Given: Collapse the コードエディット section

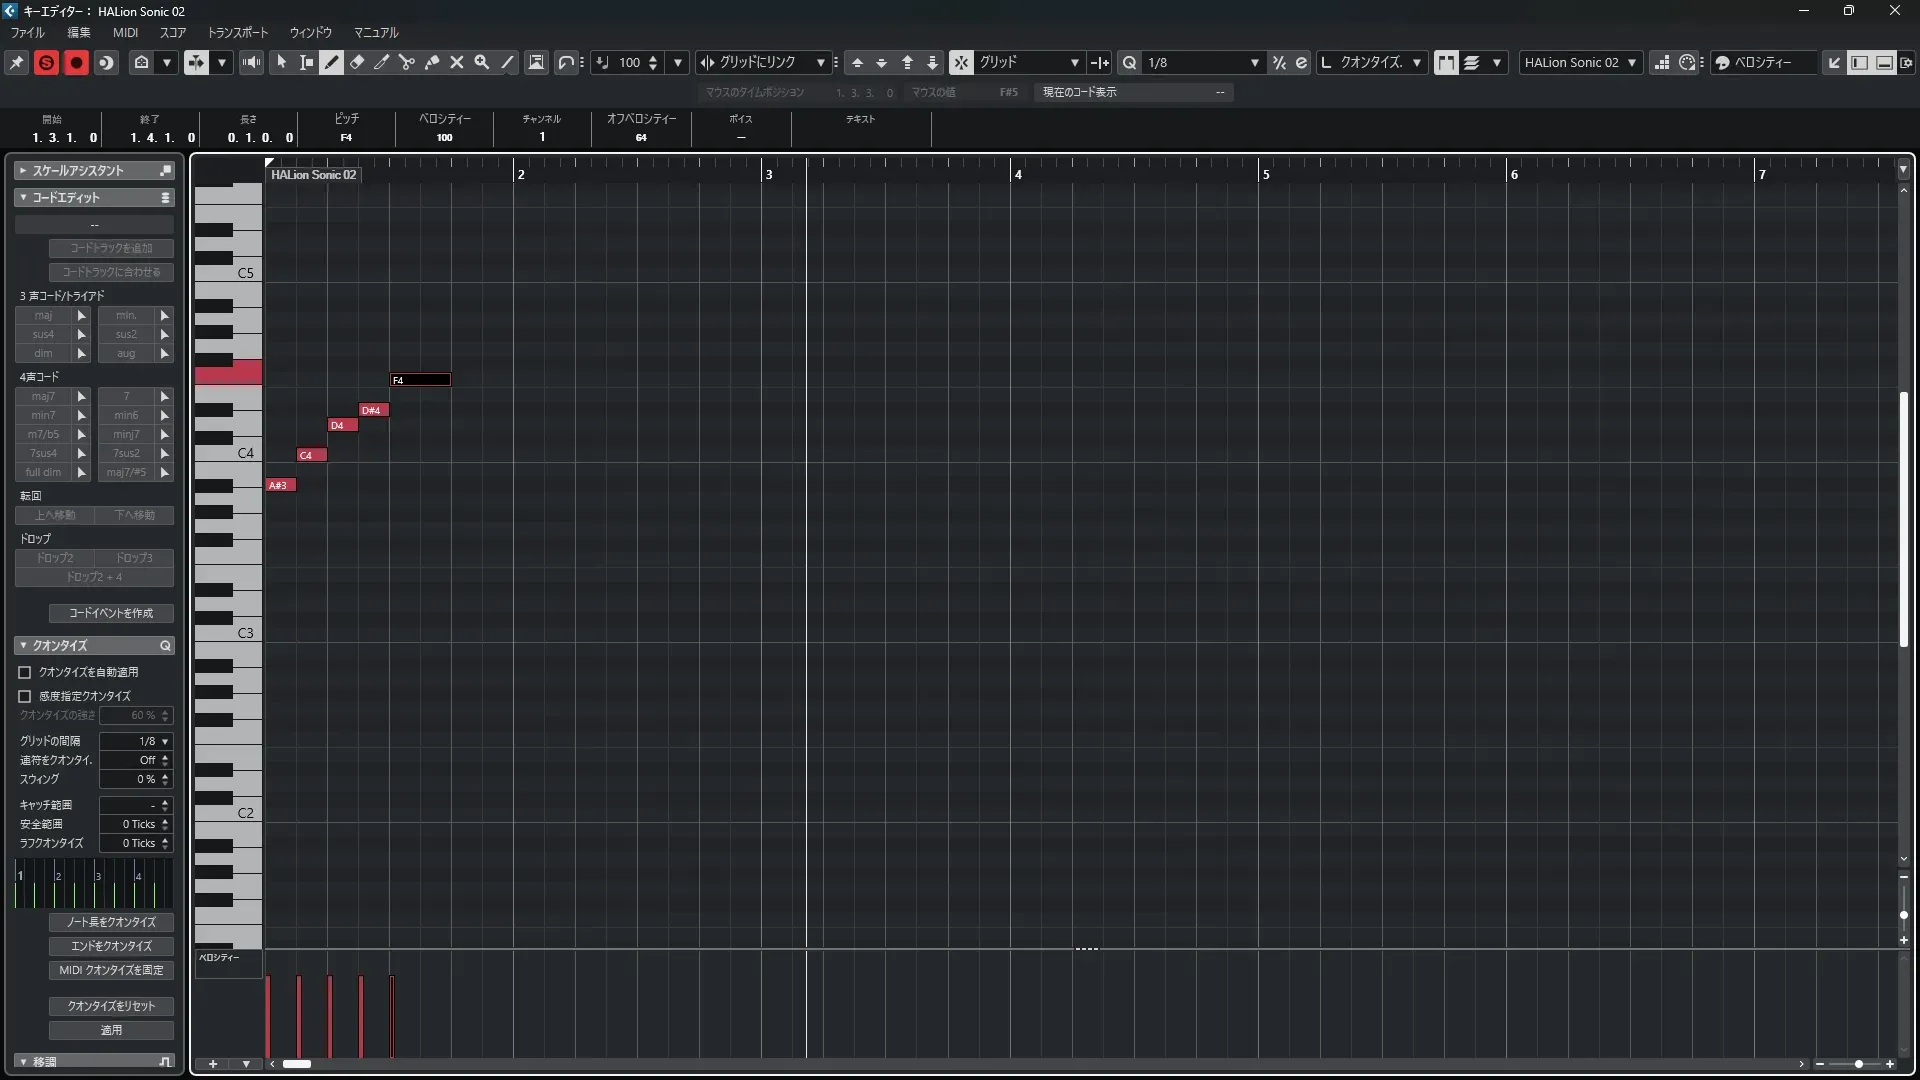Looking at the screenshot, I should point(23,198).
